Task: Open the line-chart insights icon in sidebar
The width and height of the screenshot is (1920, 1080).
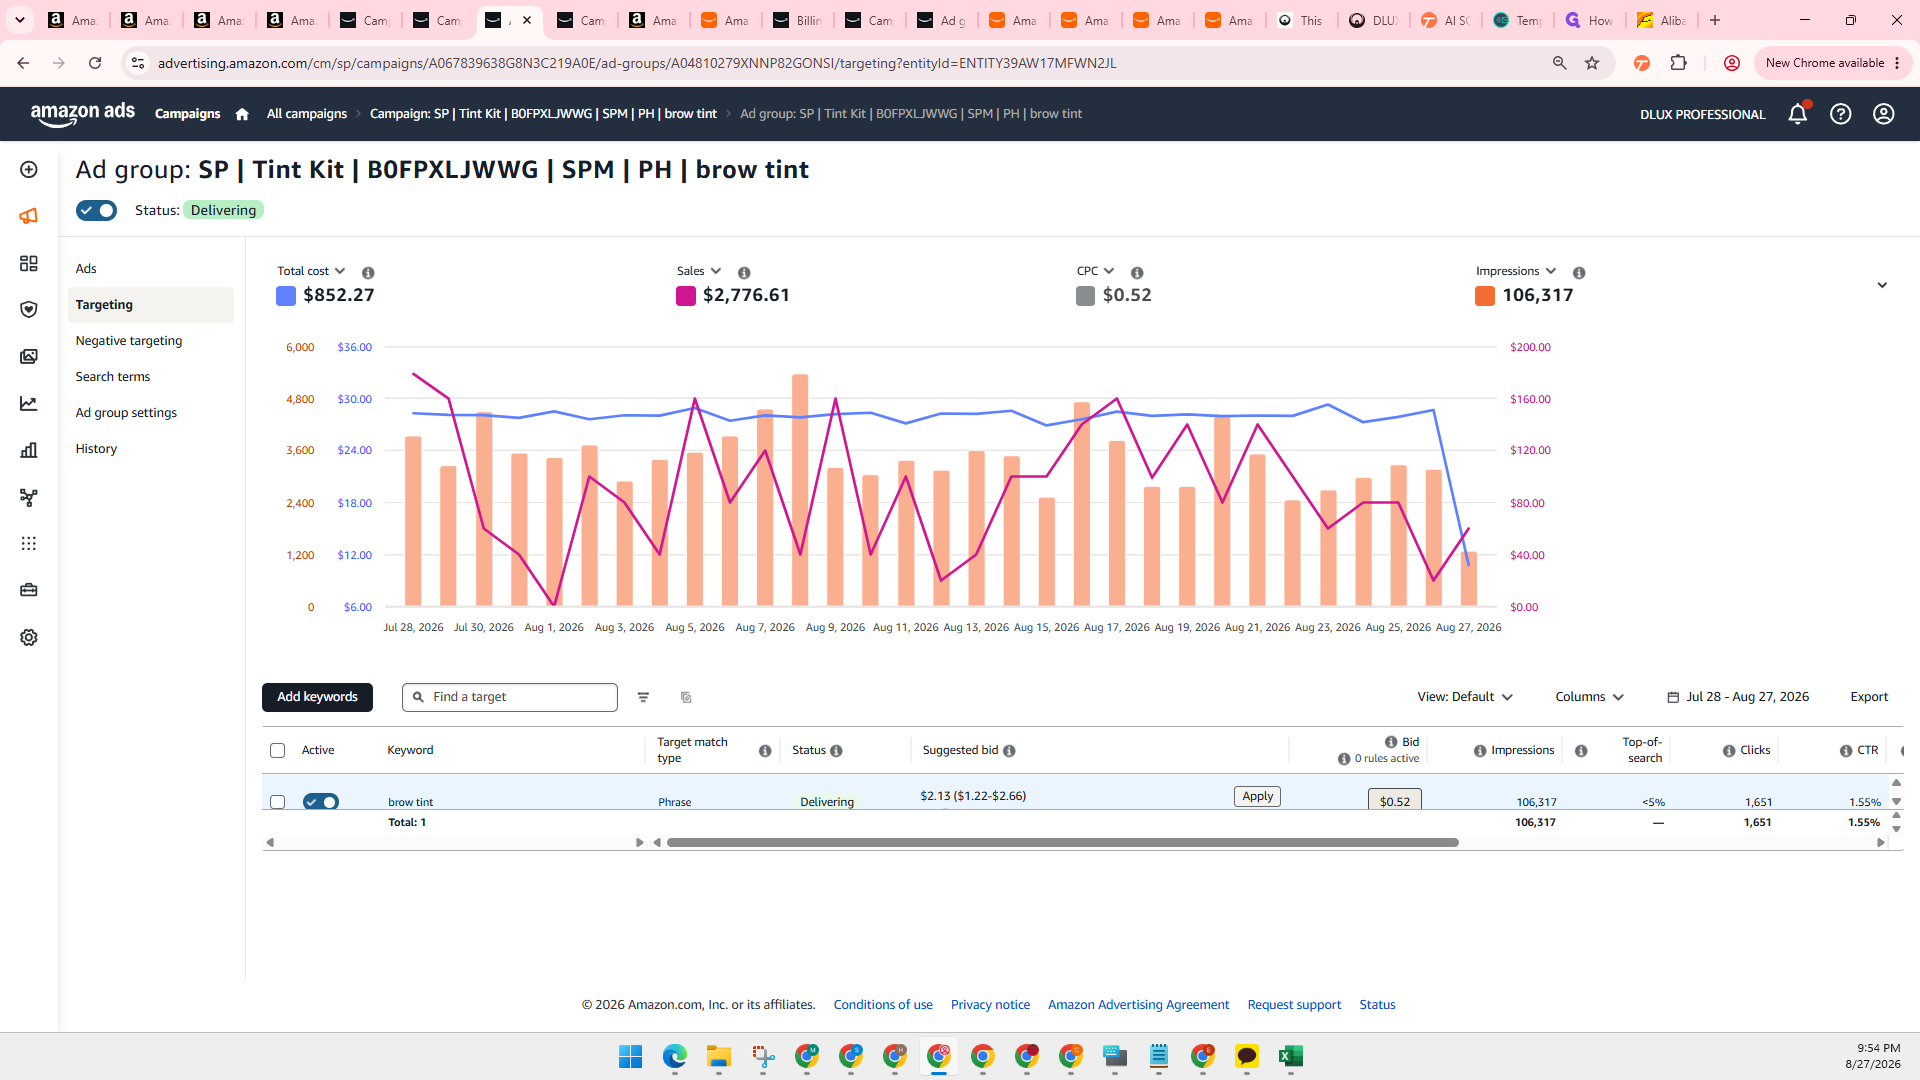Action: pyautogui.click(x=29, y=404)
